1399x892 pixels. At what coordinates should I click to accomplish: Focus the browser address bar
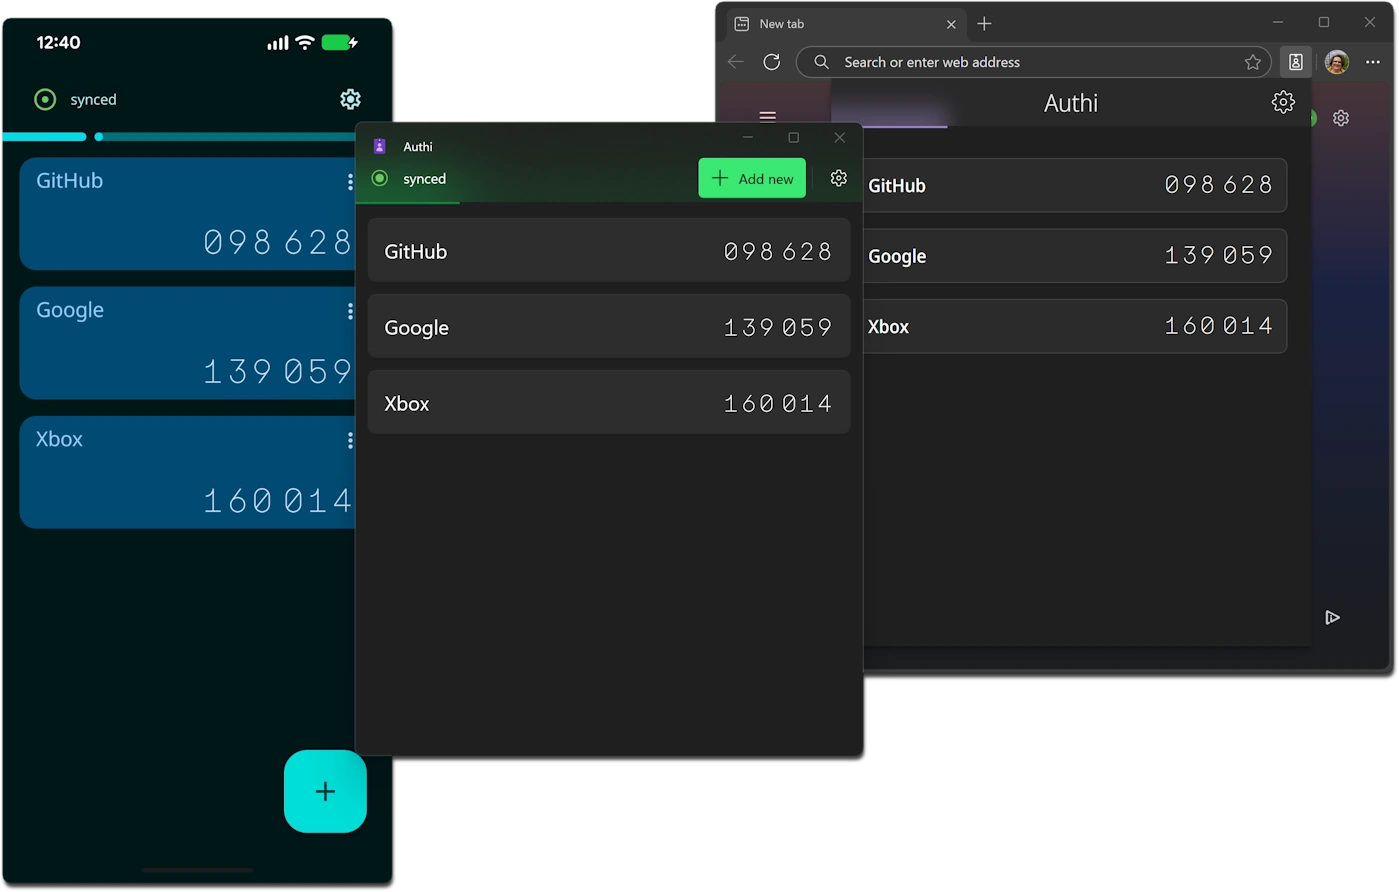tap(1034, 62)
